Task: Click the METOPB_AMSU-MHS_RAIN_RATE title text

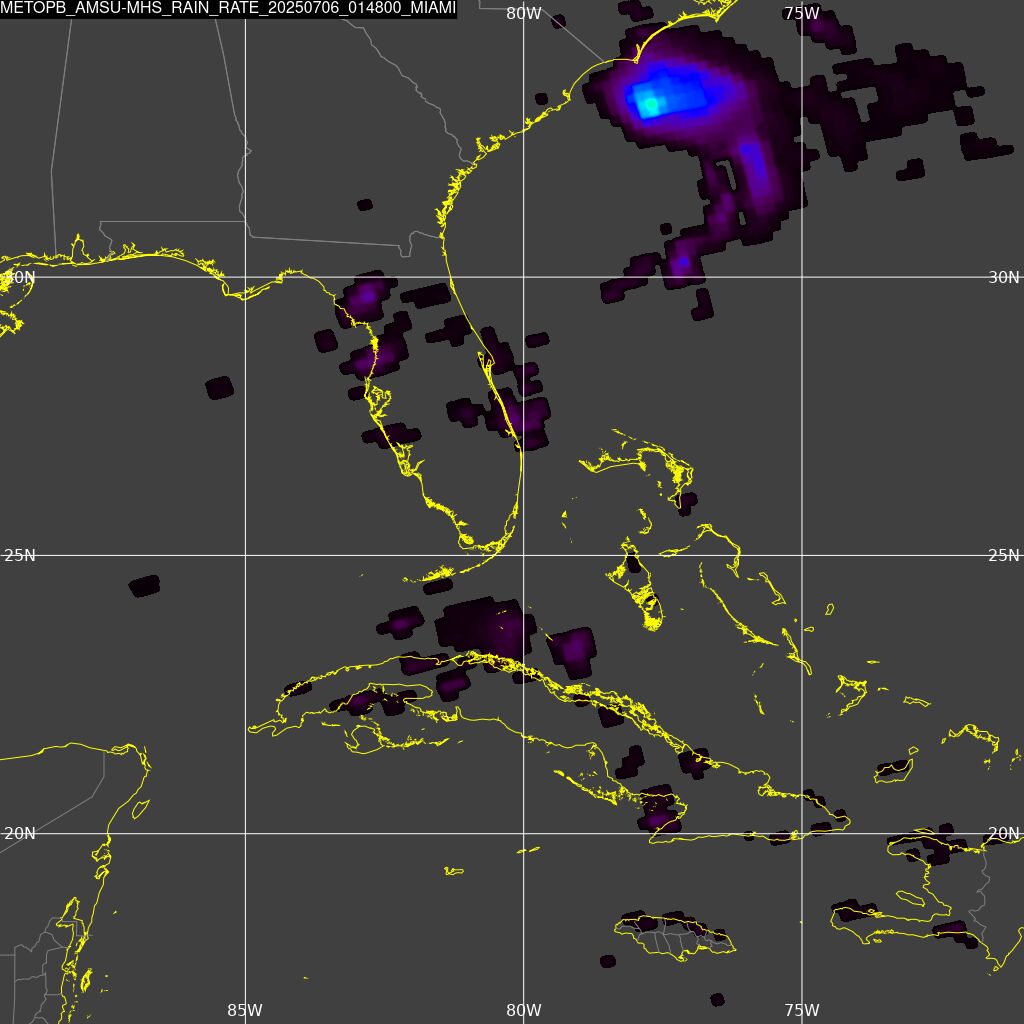Action: [x=228, y=8]
